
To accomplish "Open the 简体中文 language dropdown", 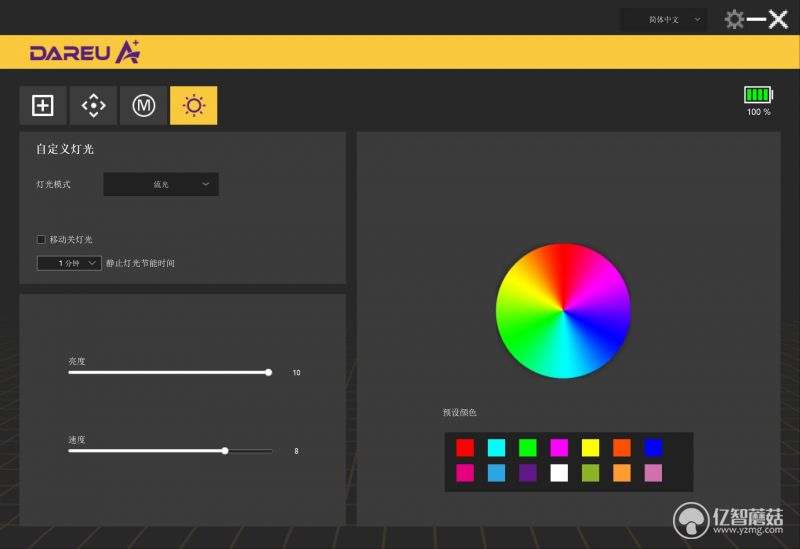I will (x=663, y=20).
